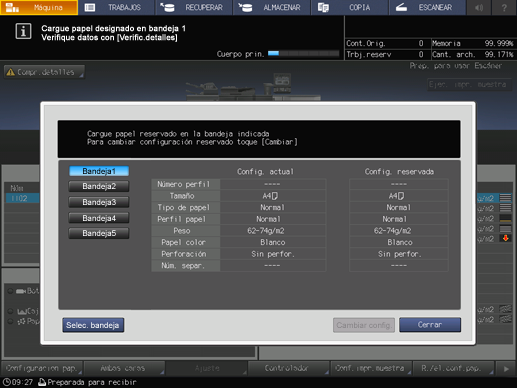
Task: Click the Cant. arch. 99.171% readout
Action: coord(473,54)
